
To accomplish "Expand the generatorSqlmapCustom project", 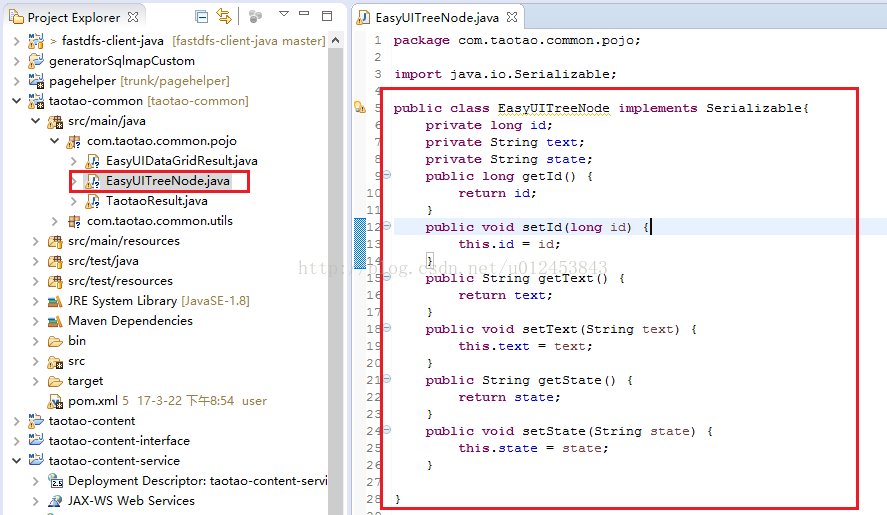I will tap(16, 61).
